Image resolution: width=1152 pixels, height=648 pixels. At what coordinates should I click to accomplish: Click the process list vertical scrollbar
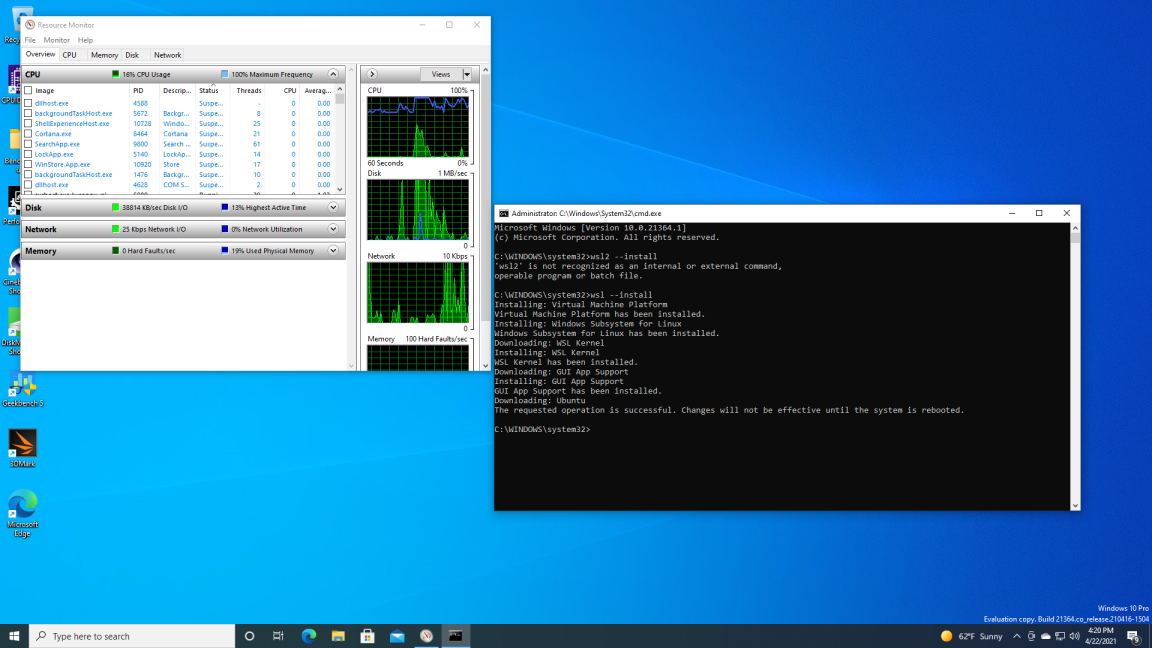[339, 140]
